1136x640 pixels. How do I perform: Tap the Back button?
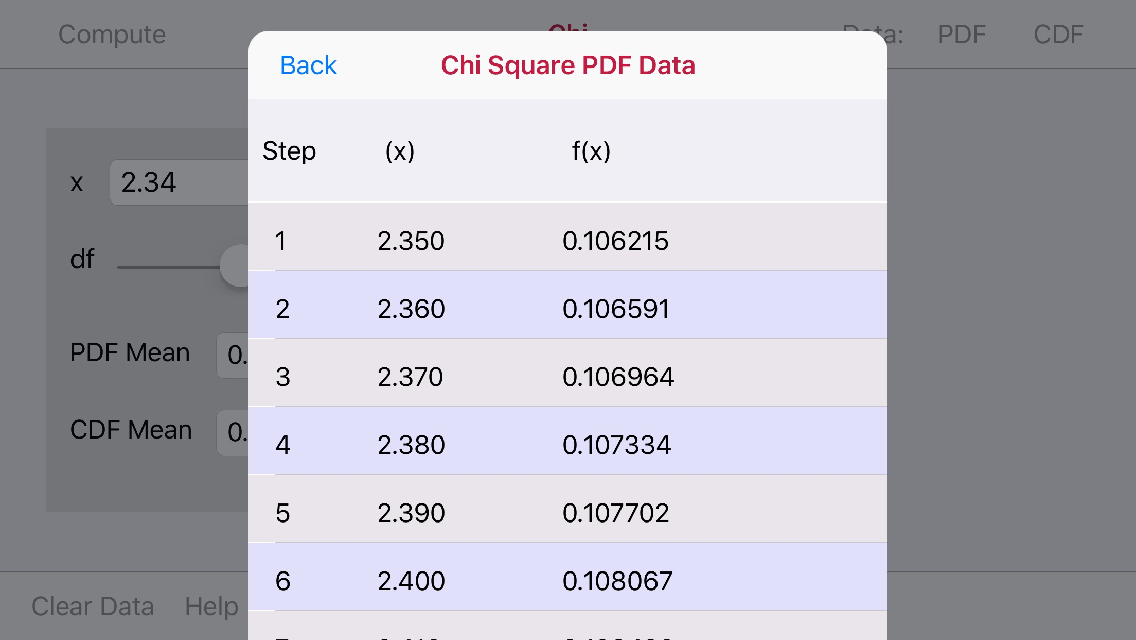308,65
